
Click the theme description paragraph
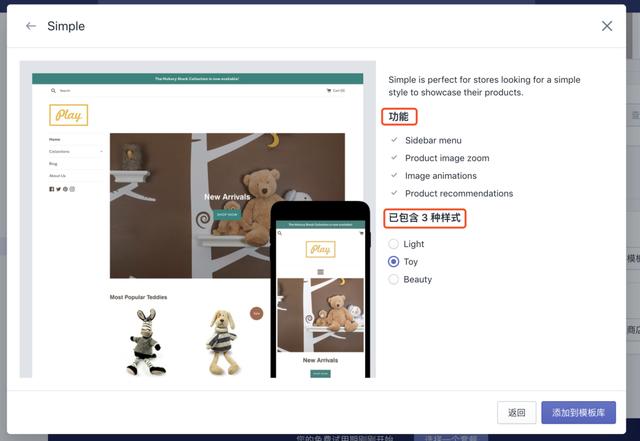click(484, 86)
